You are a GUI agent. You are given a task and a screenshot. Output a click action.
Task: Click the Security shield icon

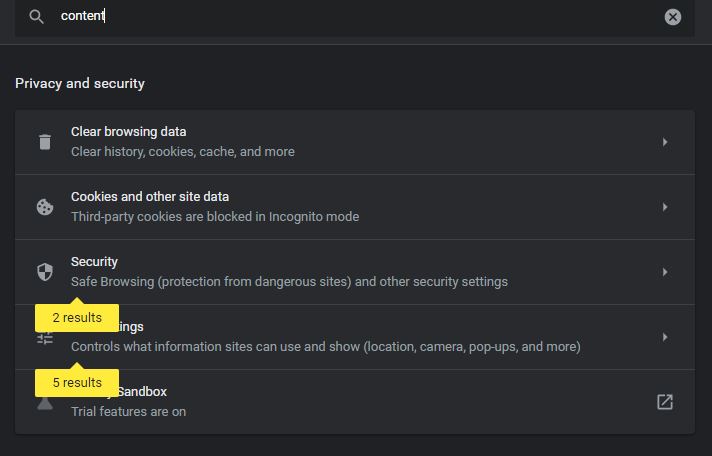[x=45, y=272]
